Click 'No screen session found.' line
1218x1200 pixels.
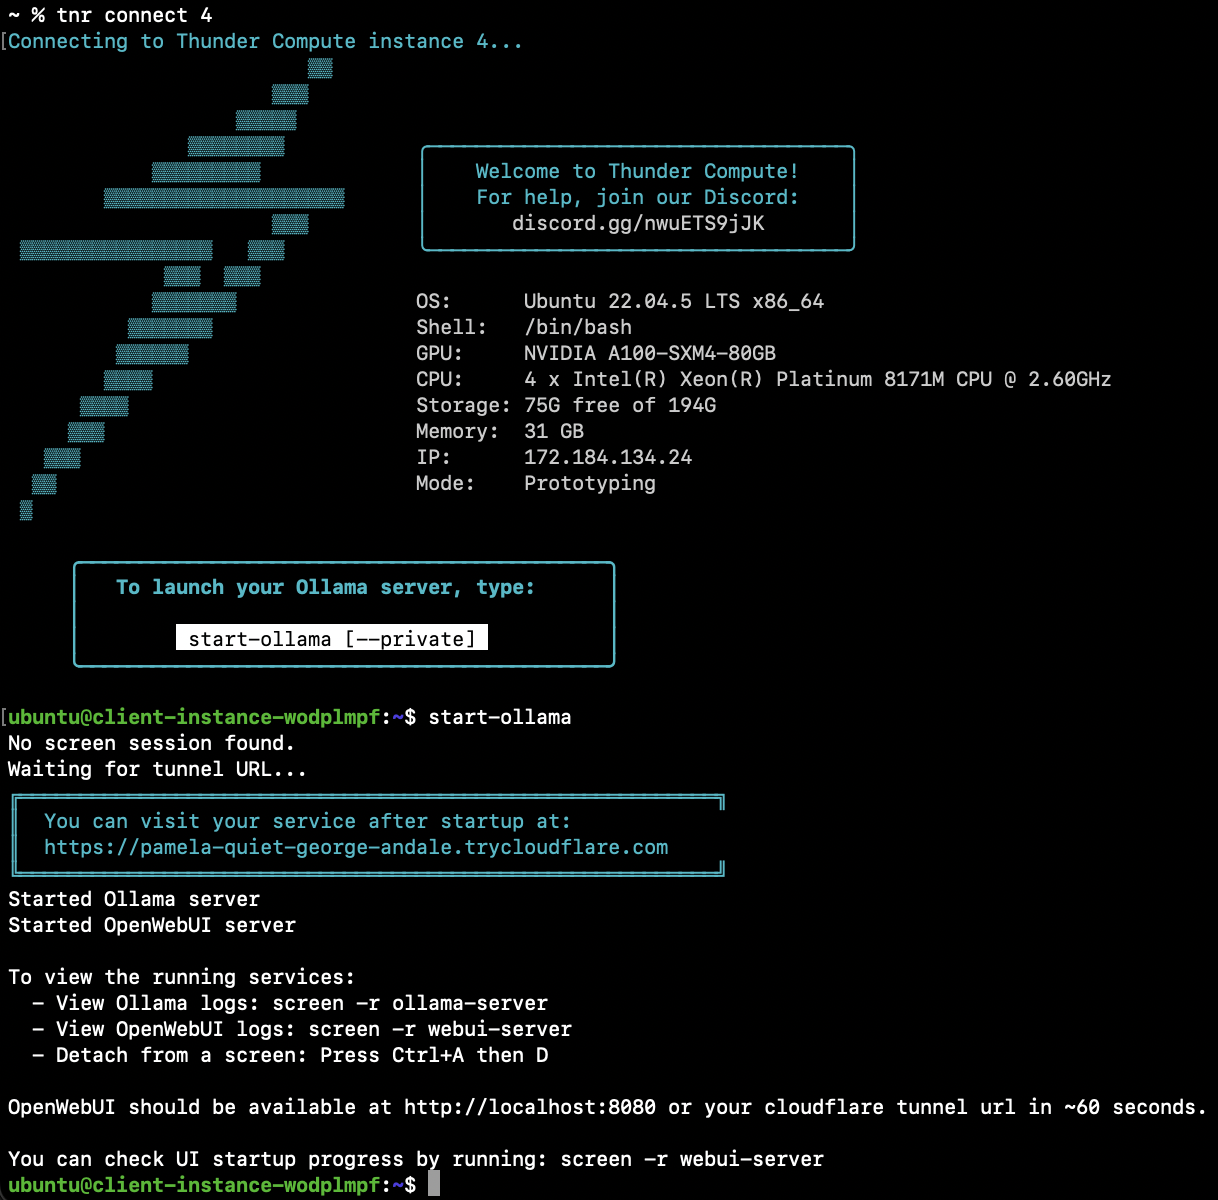151,743
